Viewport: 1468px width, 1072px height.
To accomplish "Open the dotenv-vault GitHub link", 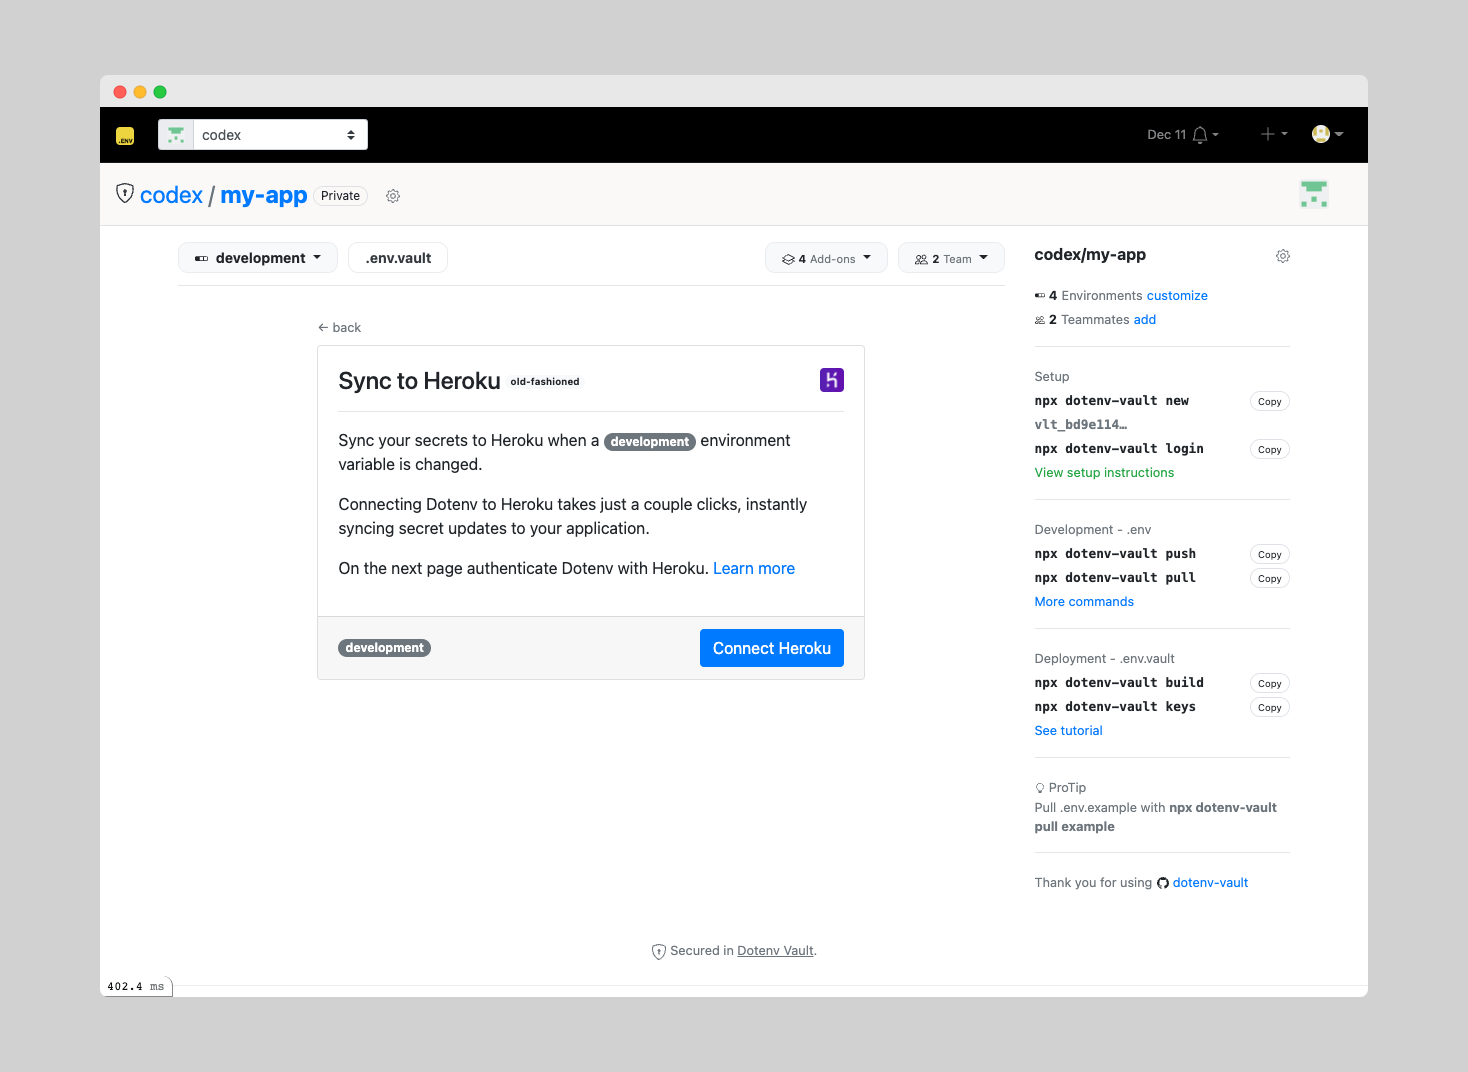I will [x=1210, y=883].
